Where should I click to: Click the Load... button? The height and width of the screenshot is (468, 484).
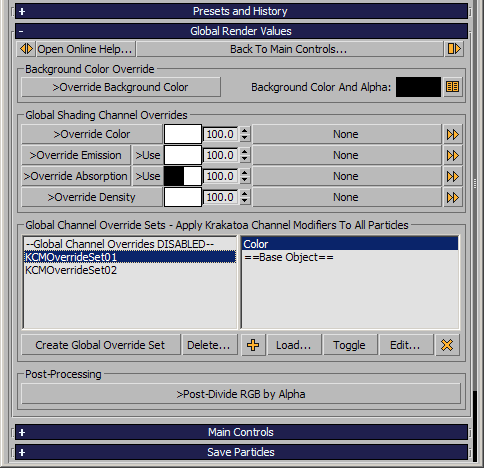click(294, 345)
